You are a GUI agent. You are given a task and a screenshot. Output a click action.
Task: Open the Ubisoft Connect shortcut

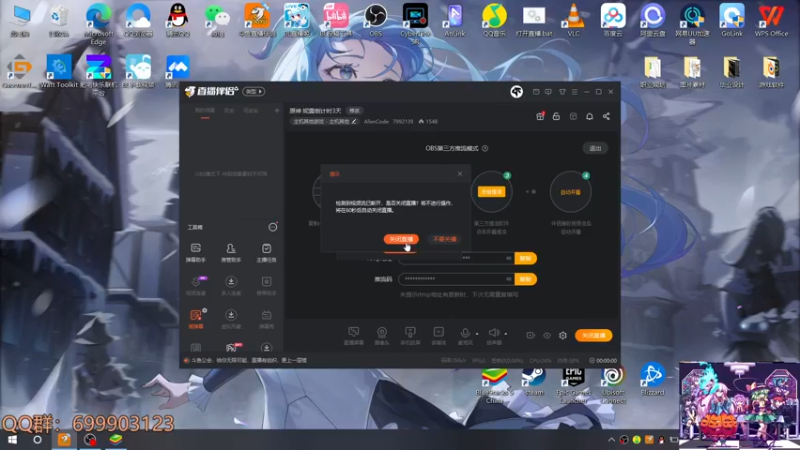pos(613,384)
